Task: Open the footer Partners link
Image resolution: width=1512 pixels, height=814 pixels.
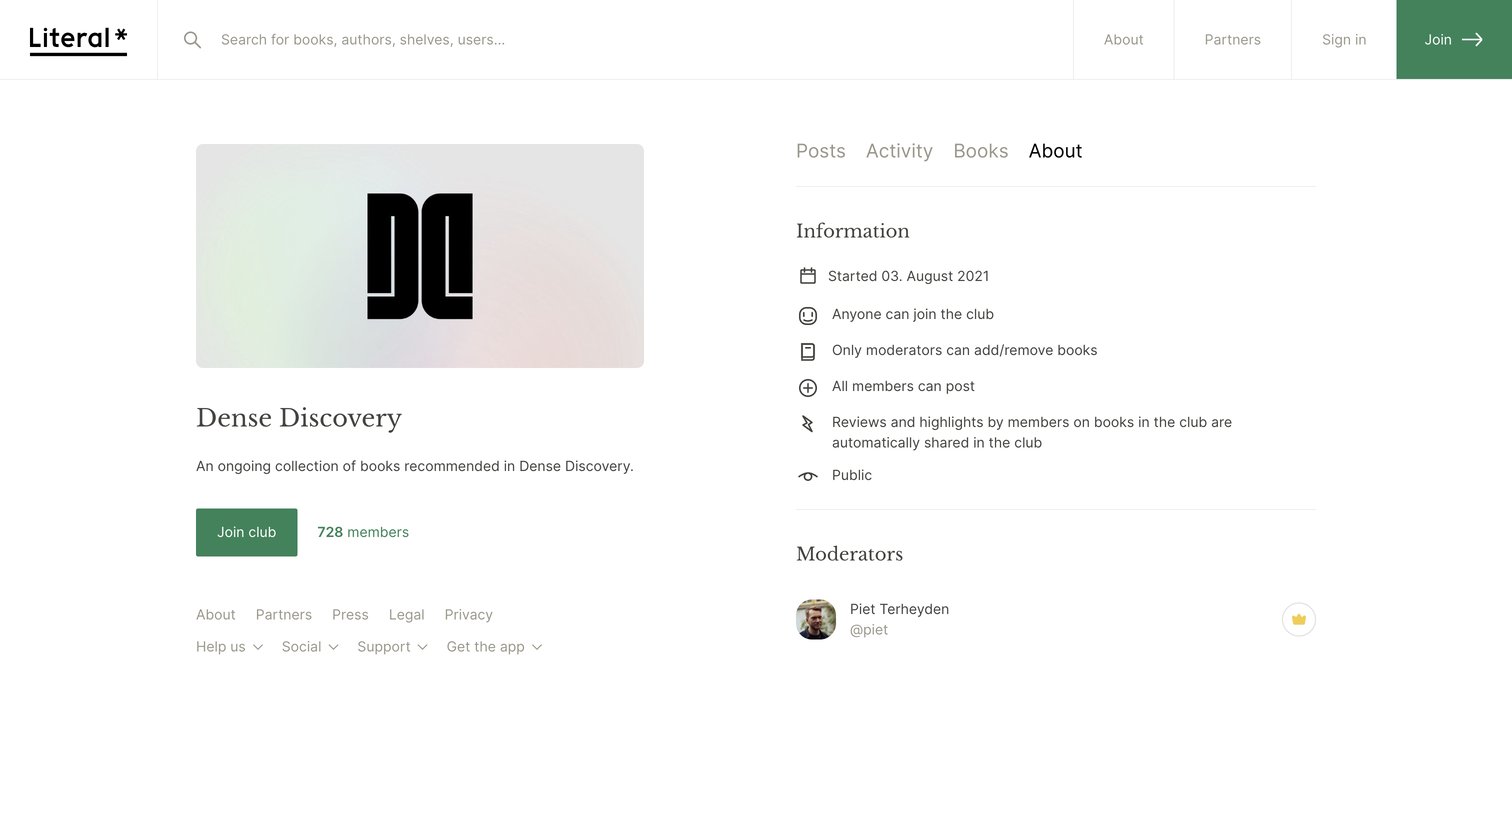Action: pos(284,615)
